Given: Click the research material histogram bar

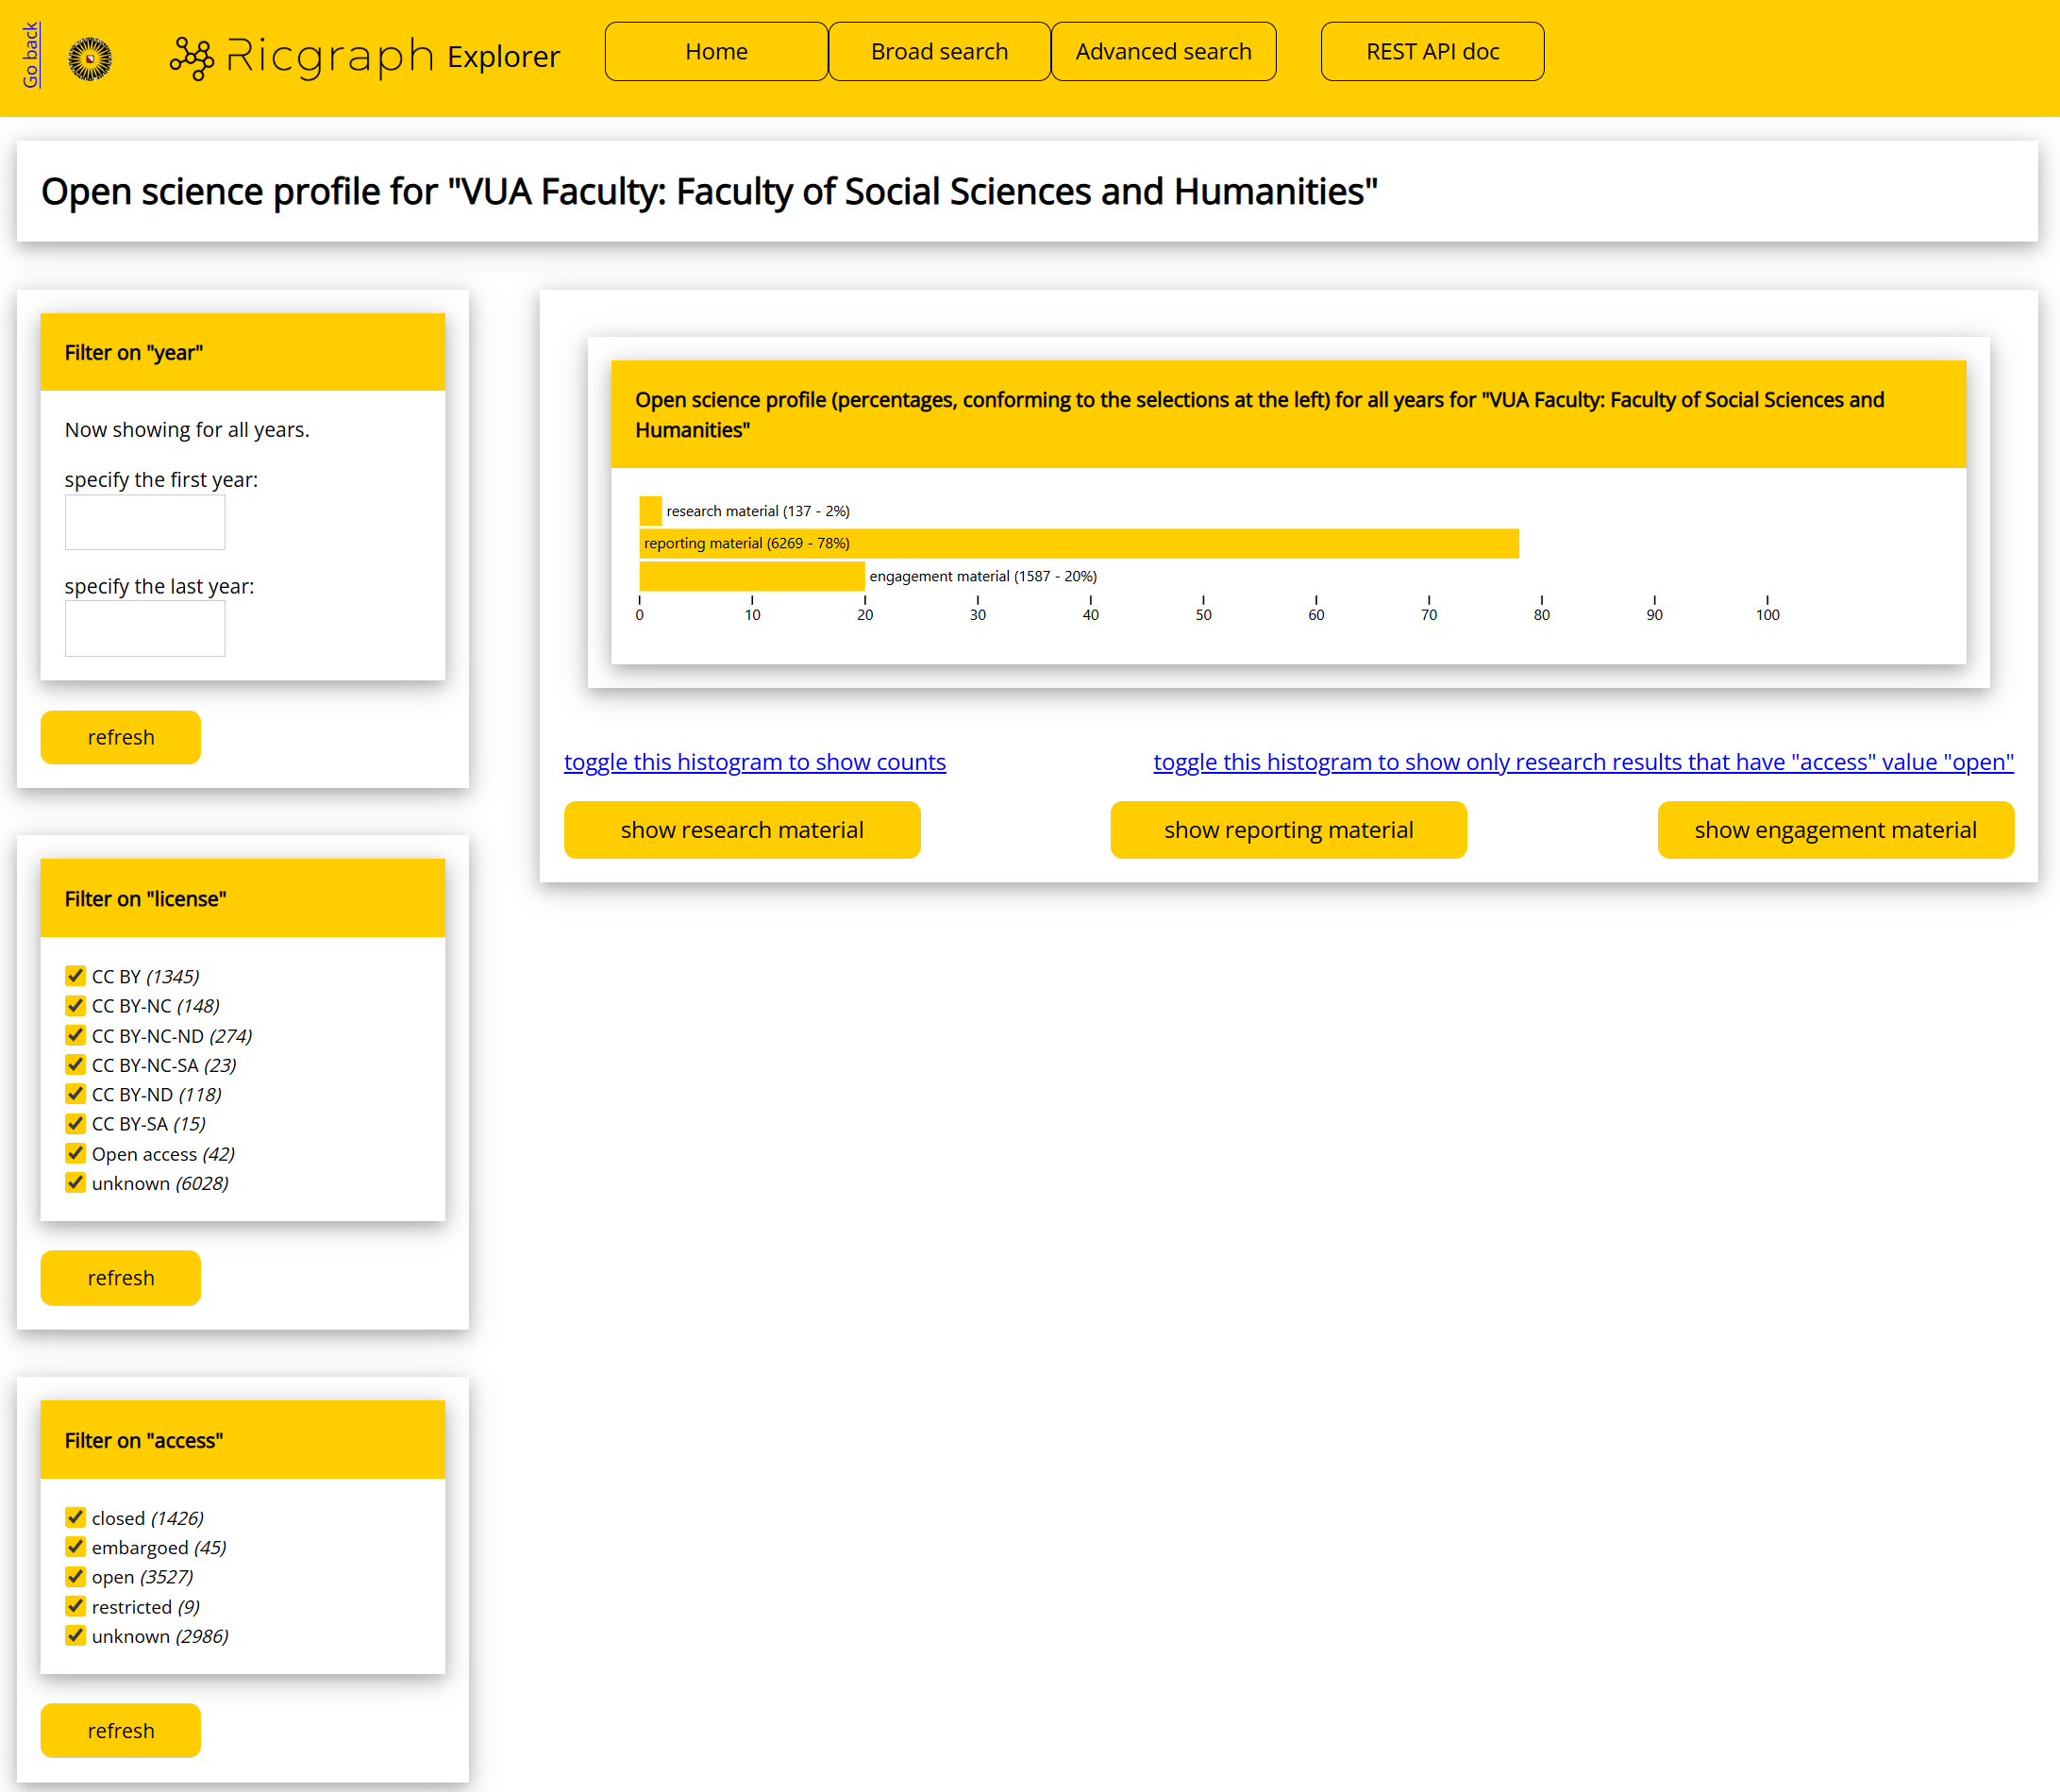Looking at the screenshot, I should 650,511.
